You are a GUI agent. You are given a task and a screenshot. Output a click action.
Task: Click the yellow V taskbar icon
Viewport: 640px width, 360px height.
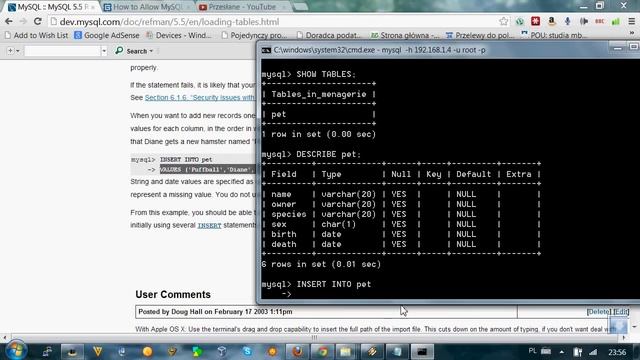pyautogui.click(x=98, y=351)
